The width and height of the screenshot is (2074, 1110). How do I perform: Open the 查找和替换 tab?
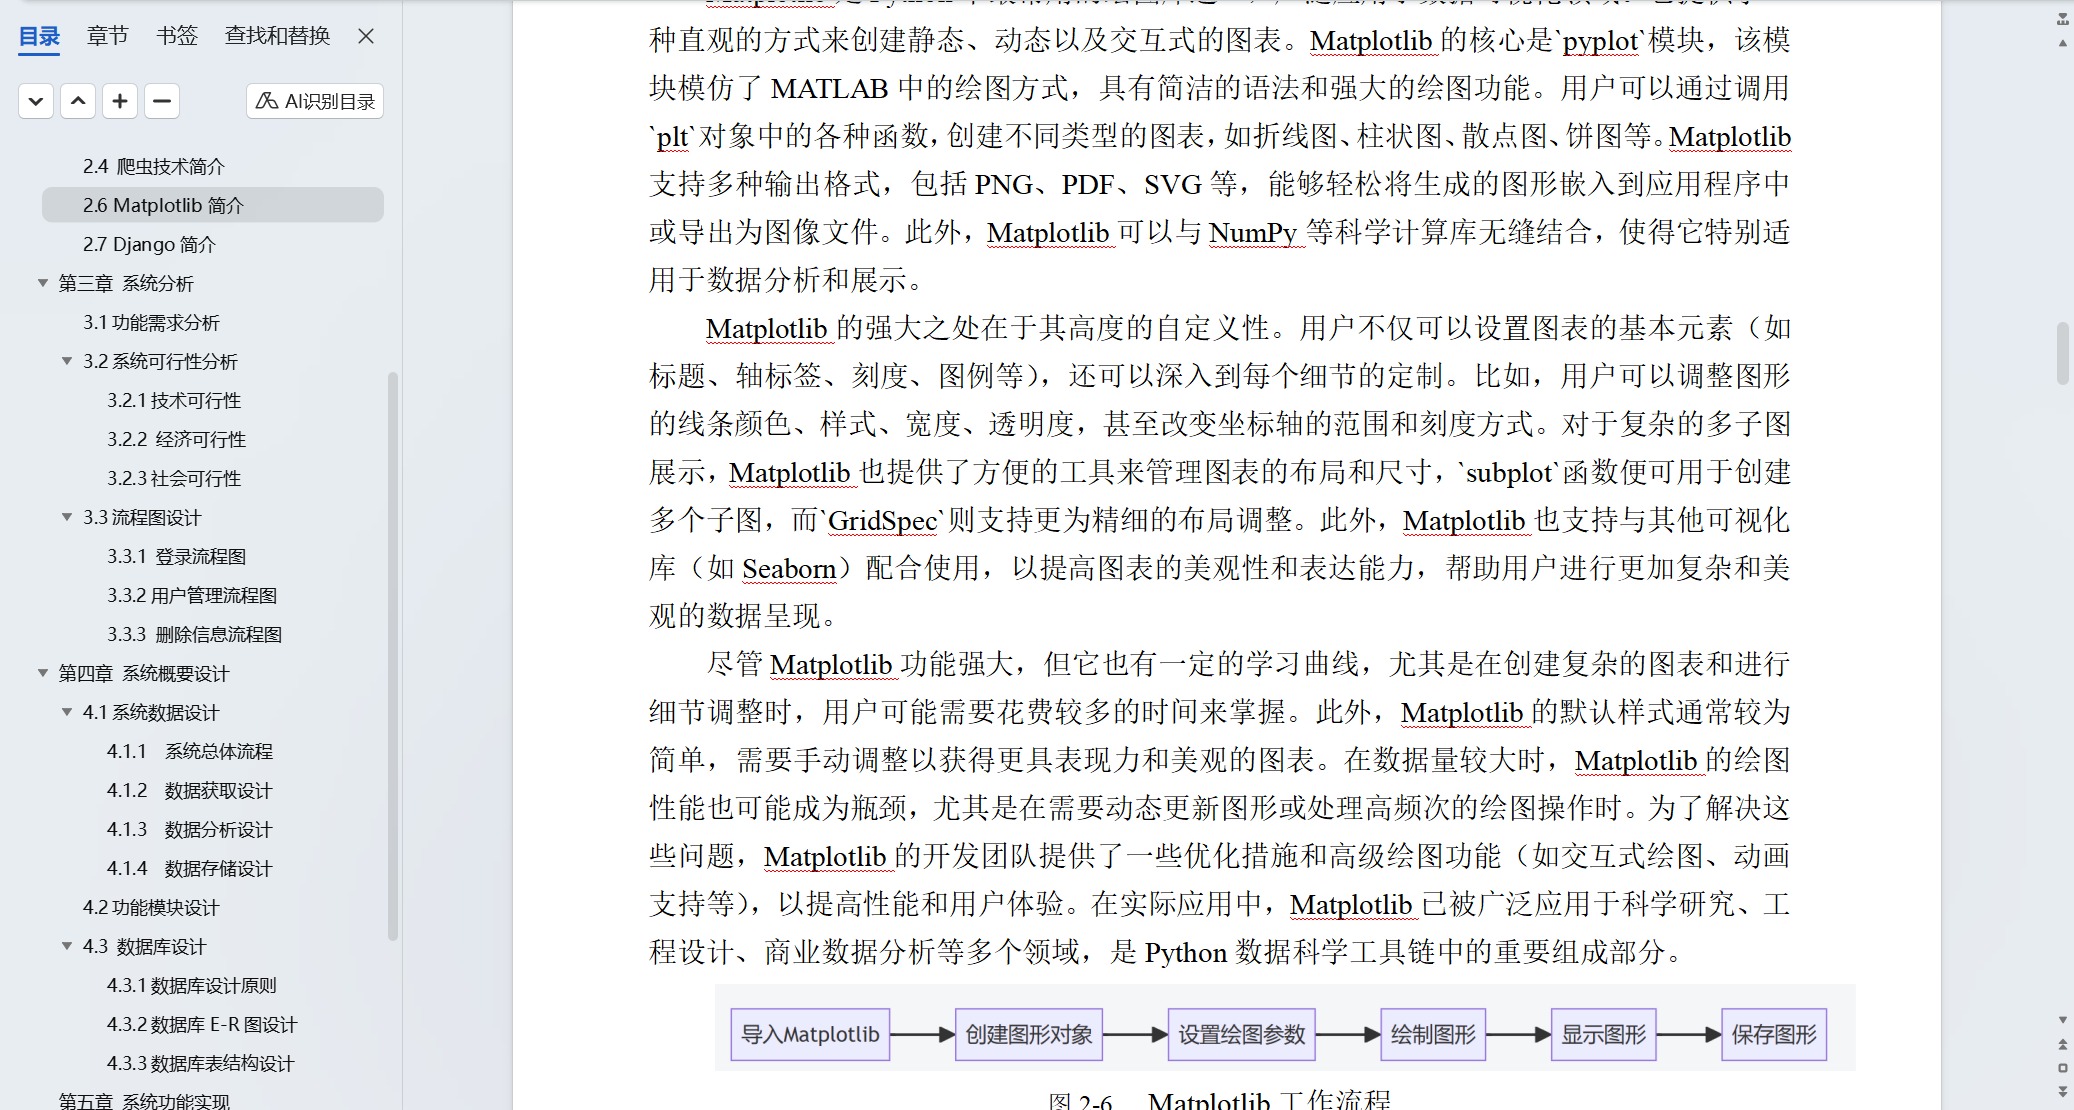coord(277,36)
